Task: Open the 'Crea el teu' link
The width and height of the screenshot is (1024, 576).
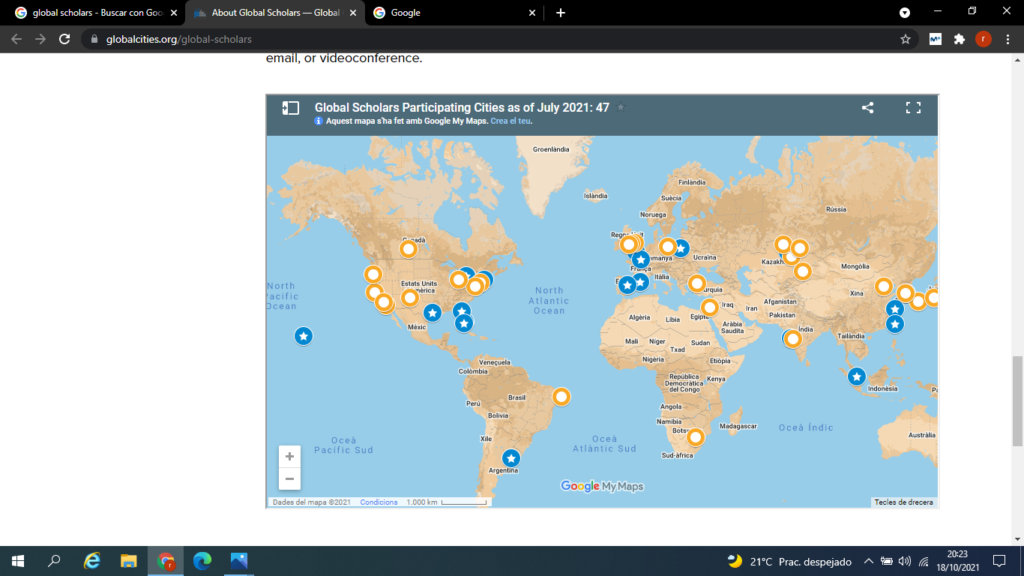Action: coord(511,121)
